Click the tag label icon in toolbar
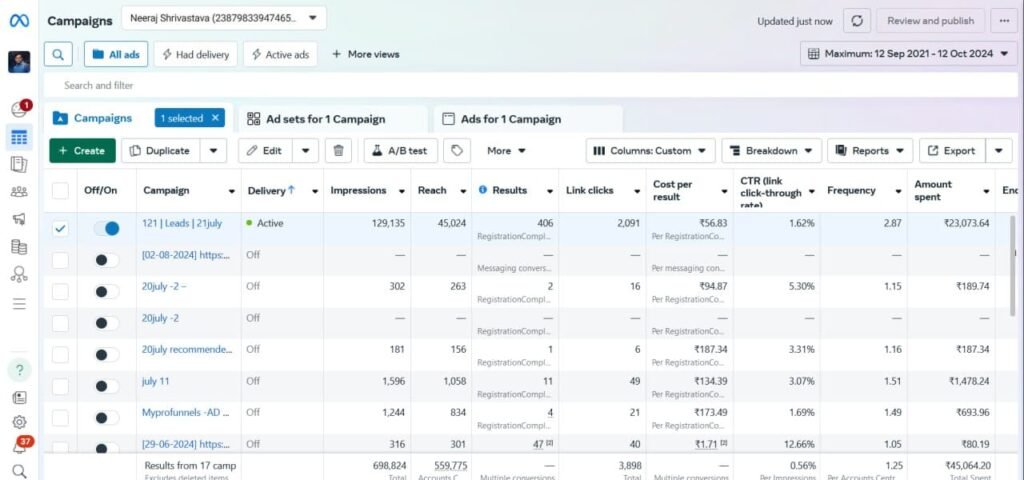1024x480 pixels. point(456,151)
